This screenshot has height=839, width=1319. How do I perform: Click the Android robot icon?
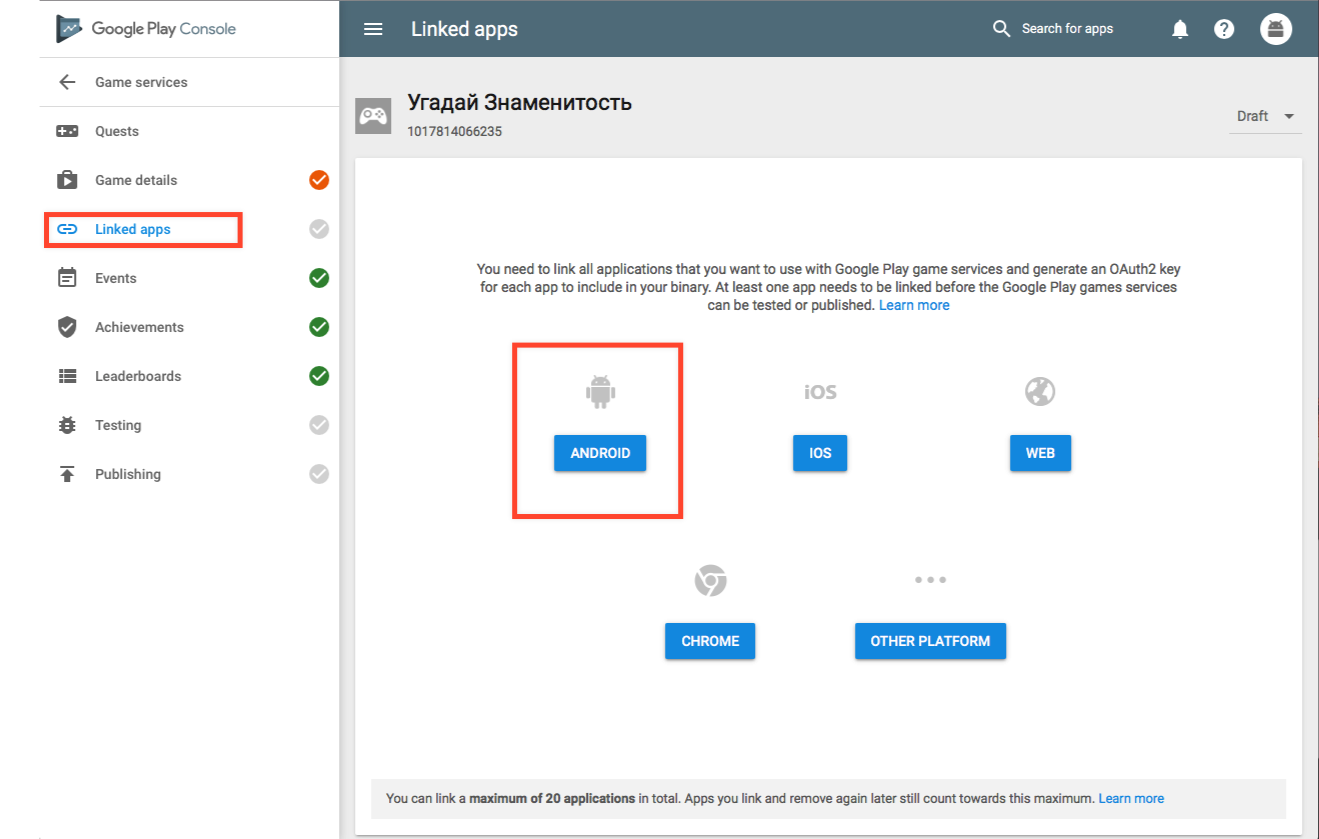[600, 391]
